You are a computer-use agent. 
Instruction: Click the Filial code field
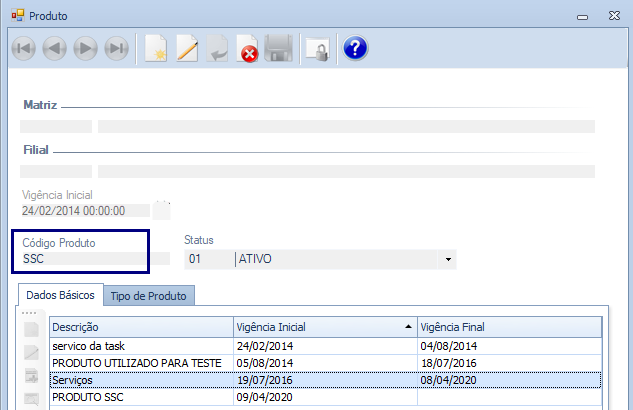[x=56, y=172]
